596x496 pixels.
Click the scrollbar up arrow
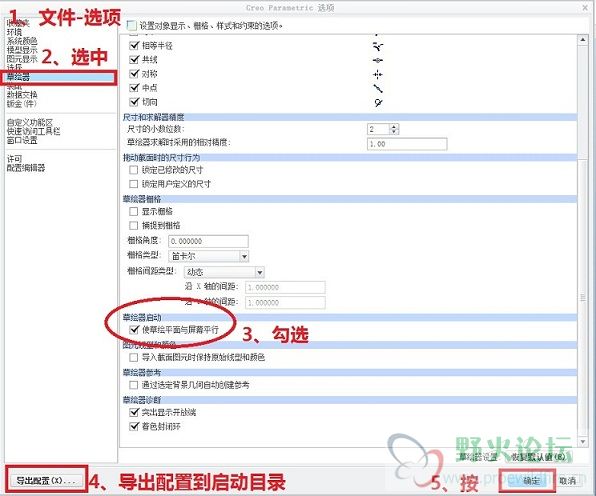click(583, 39)
